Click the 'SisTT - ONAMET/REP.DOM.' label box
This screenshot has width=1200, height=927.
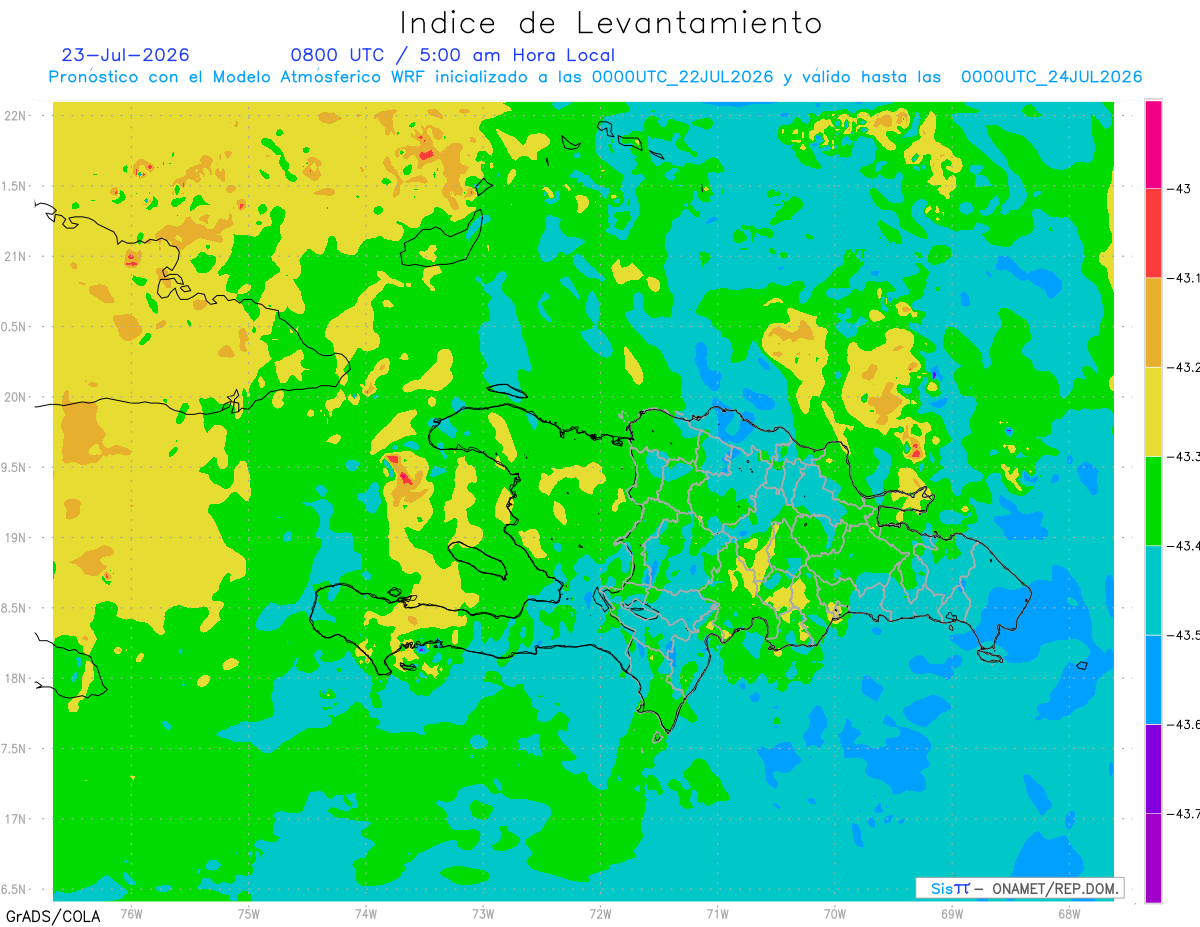(x=1020, y=888)
